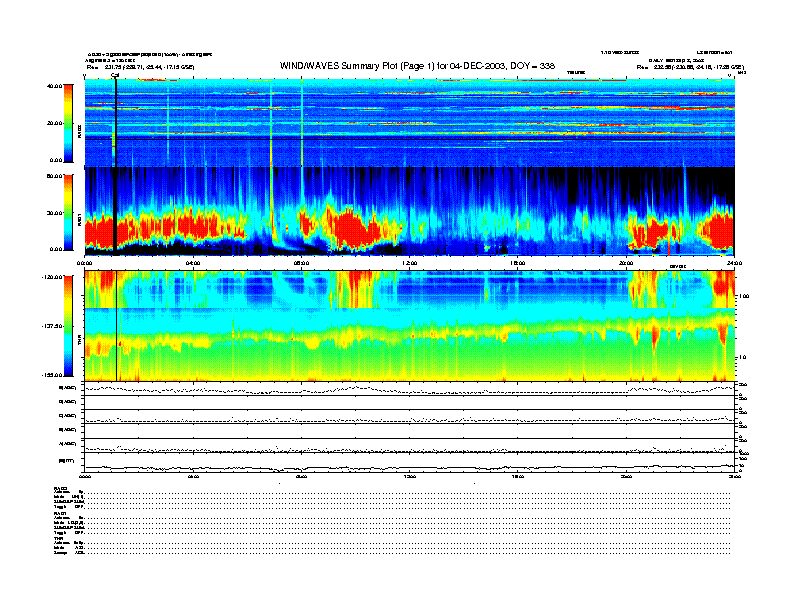Click the 24:00 tick below RAD1 panel
The width and height of the screenshot is (792, 612).
734,263
